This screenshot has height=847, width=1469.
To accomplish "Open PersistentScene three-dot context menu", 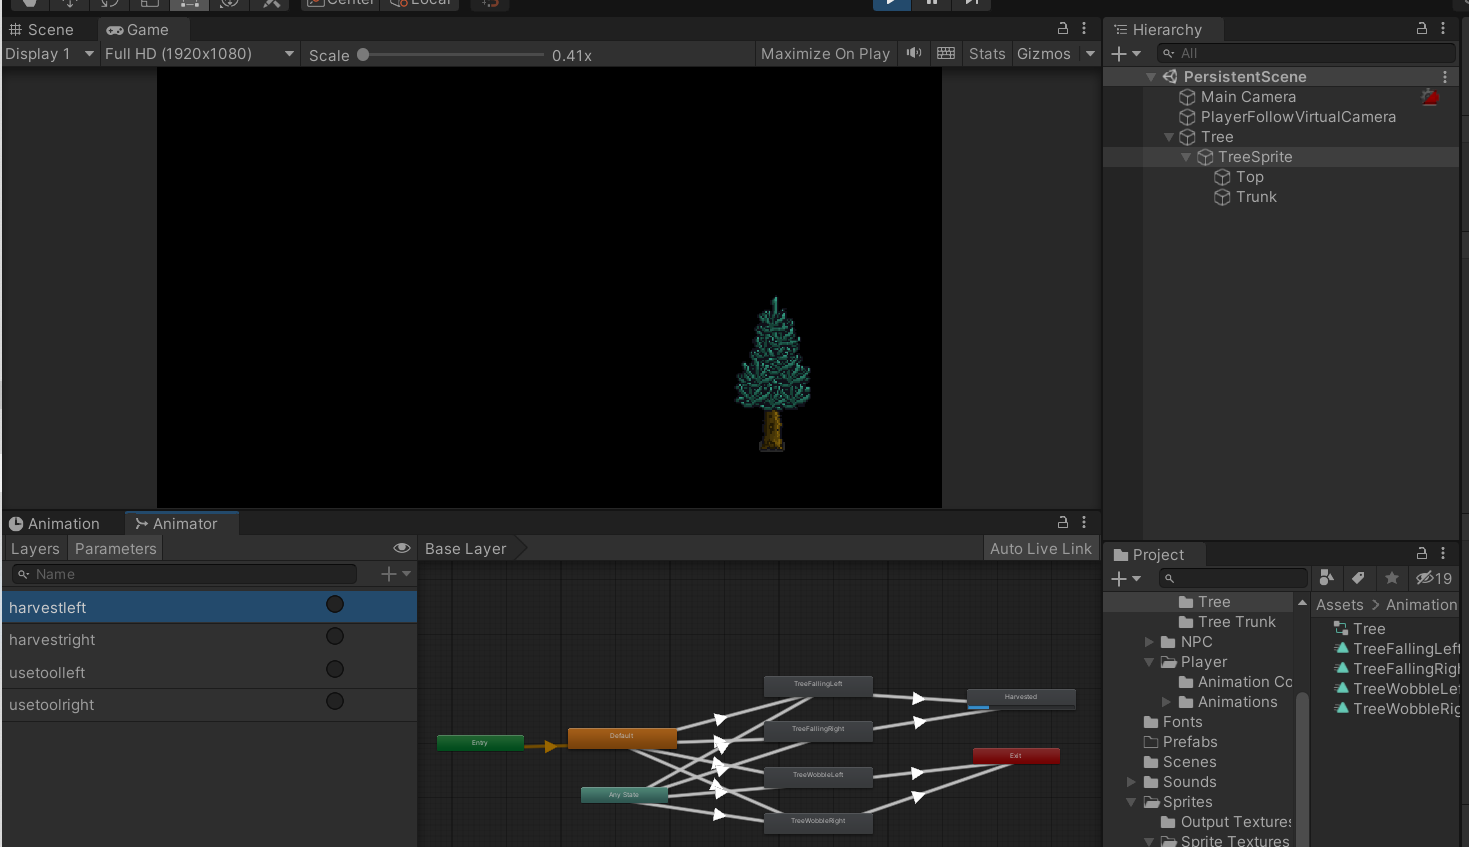I will tap(1445, 77).
